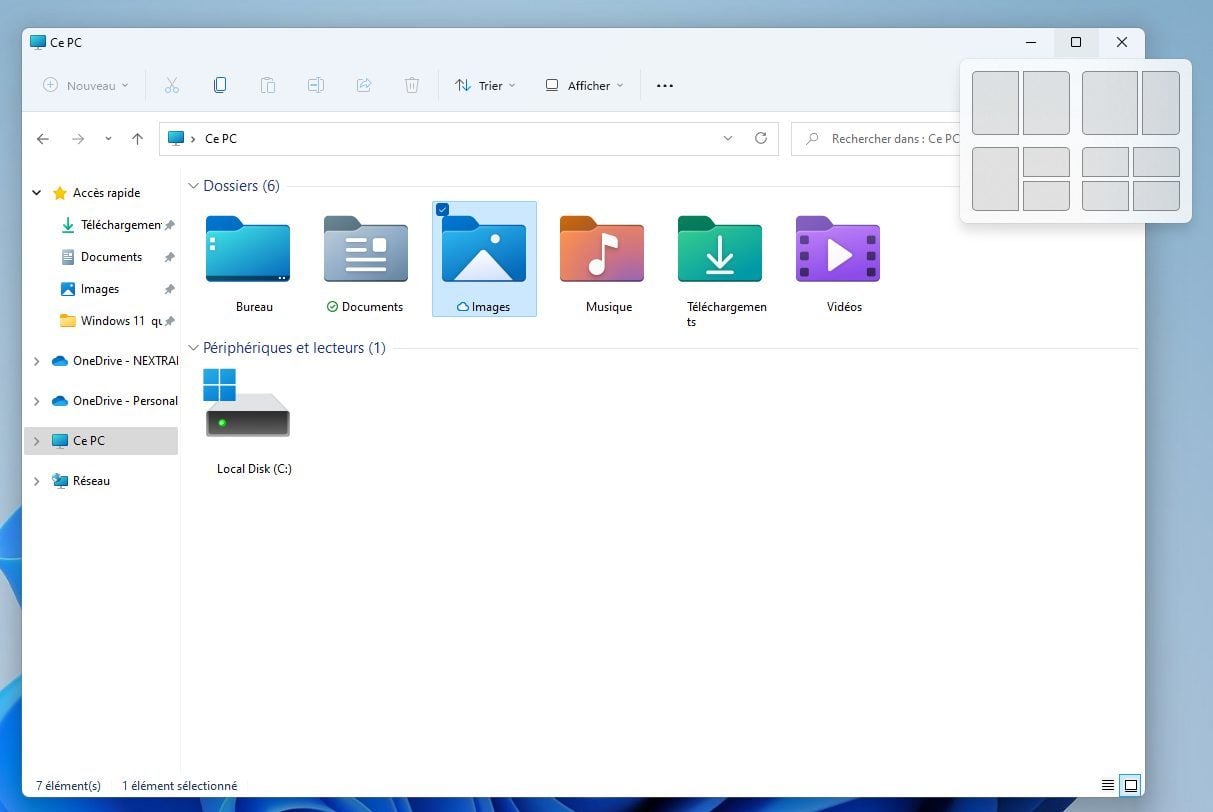Select the Local Disk (C:) drive
The height and width of the screenshot is (812, 1213).
(248, 403)
